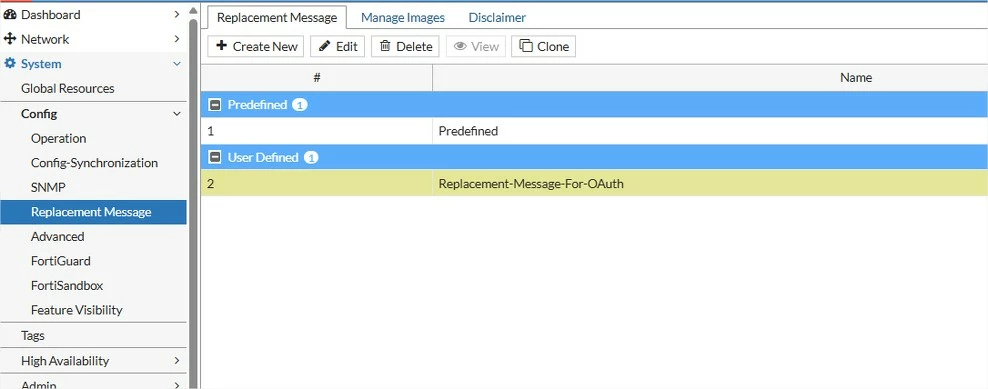Expand the Network menu chevron
This screenshot has width=988, height=389.
click(177, 39)
